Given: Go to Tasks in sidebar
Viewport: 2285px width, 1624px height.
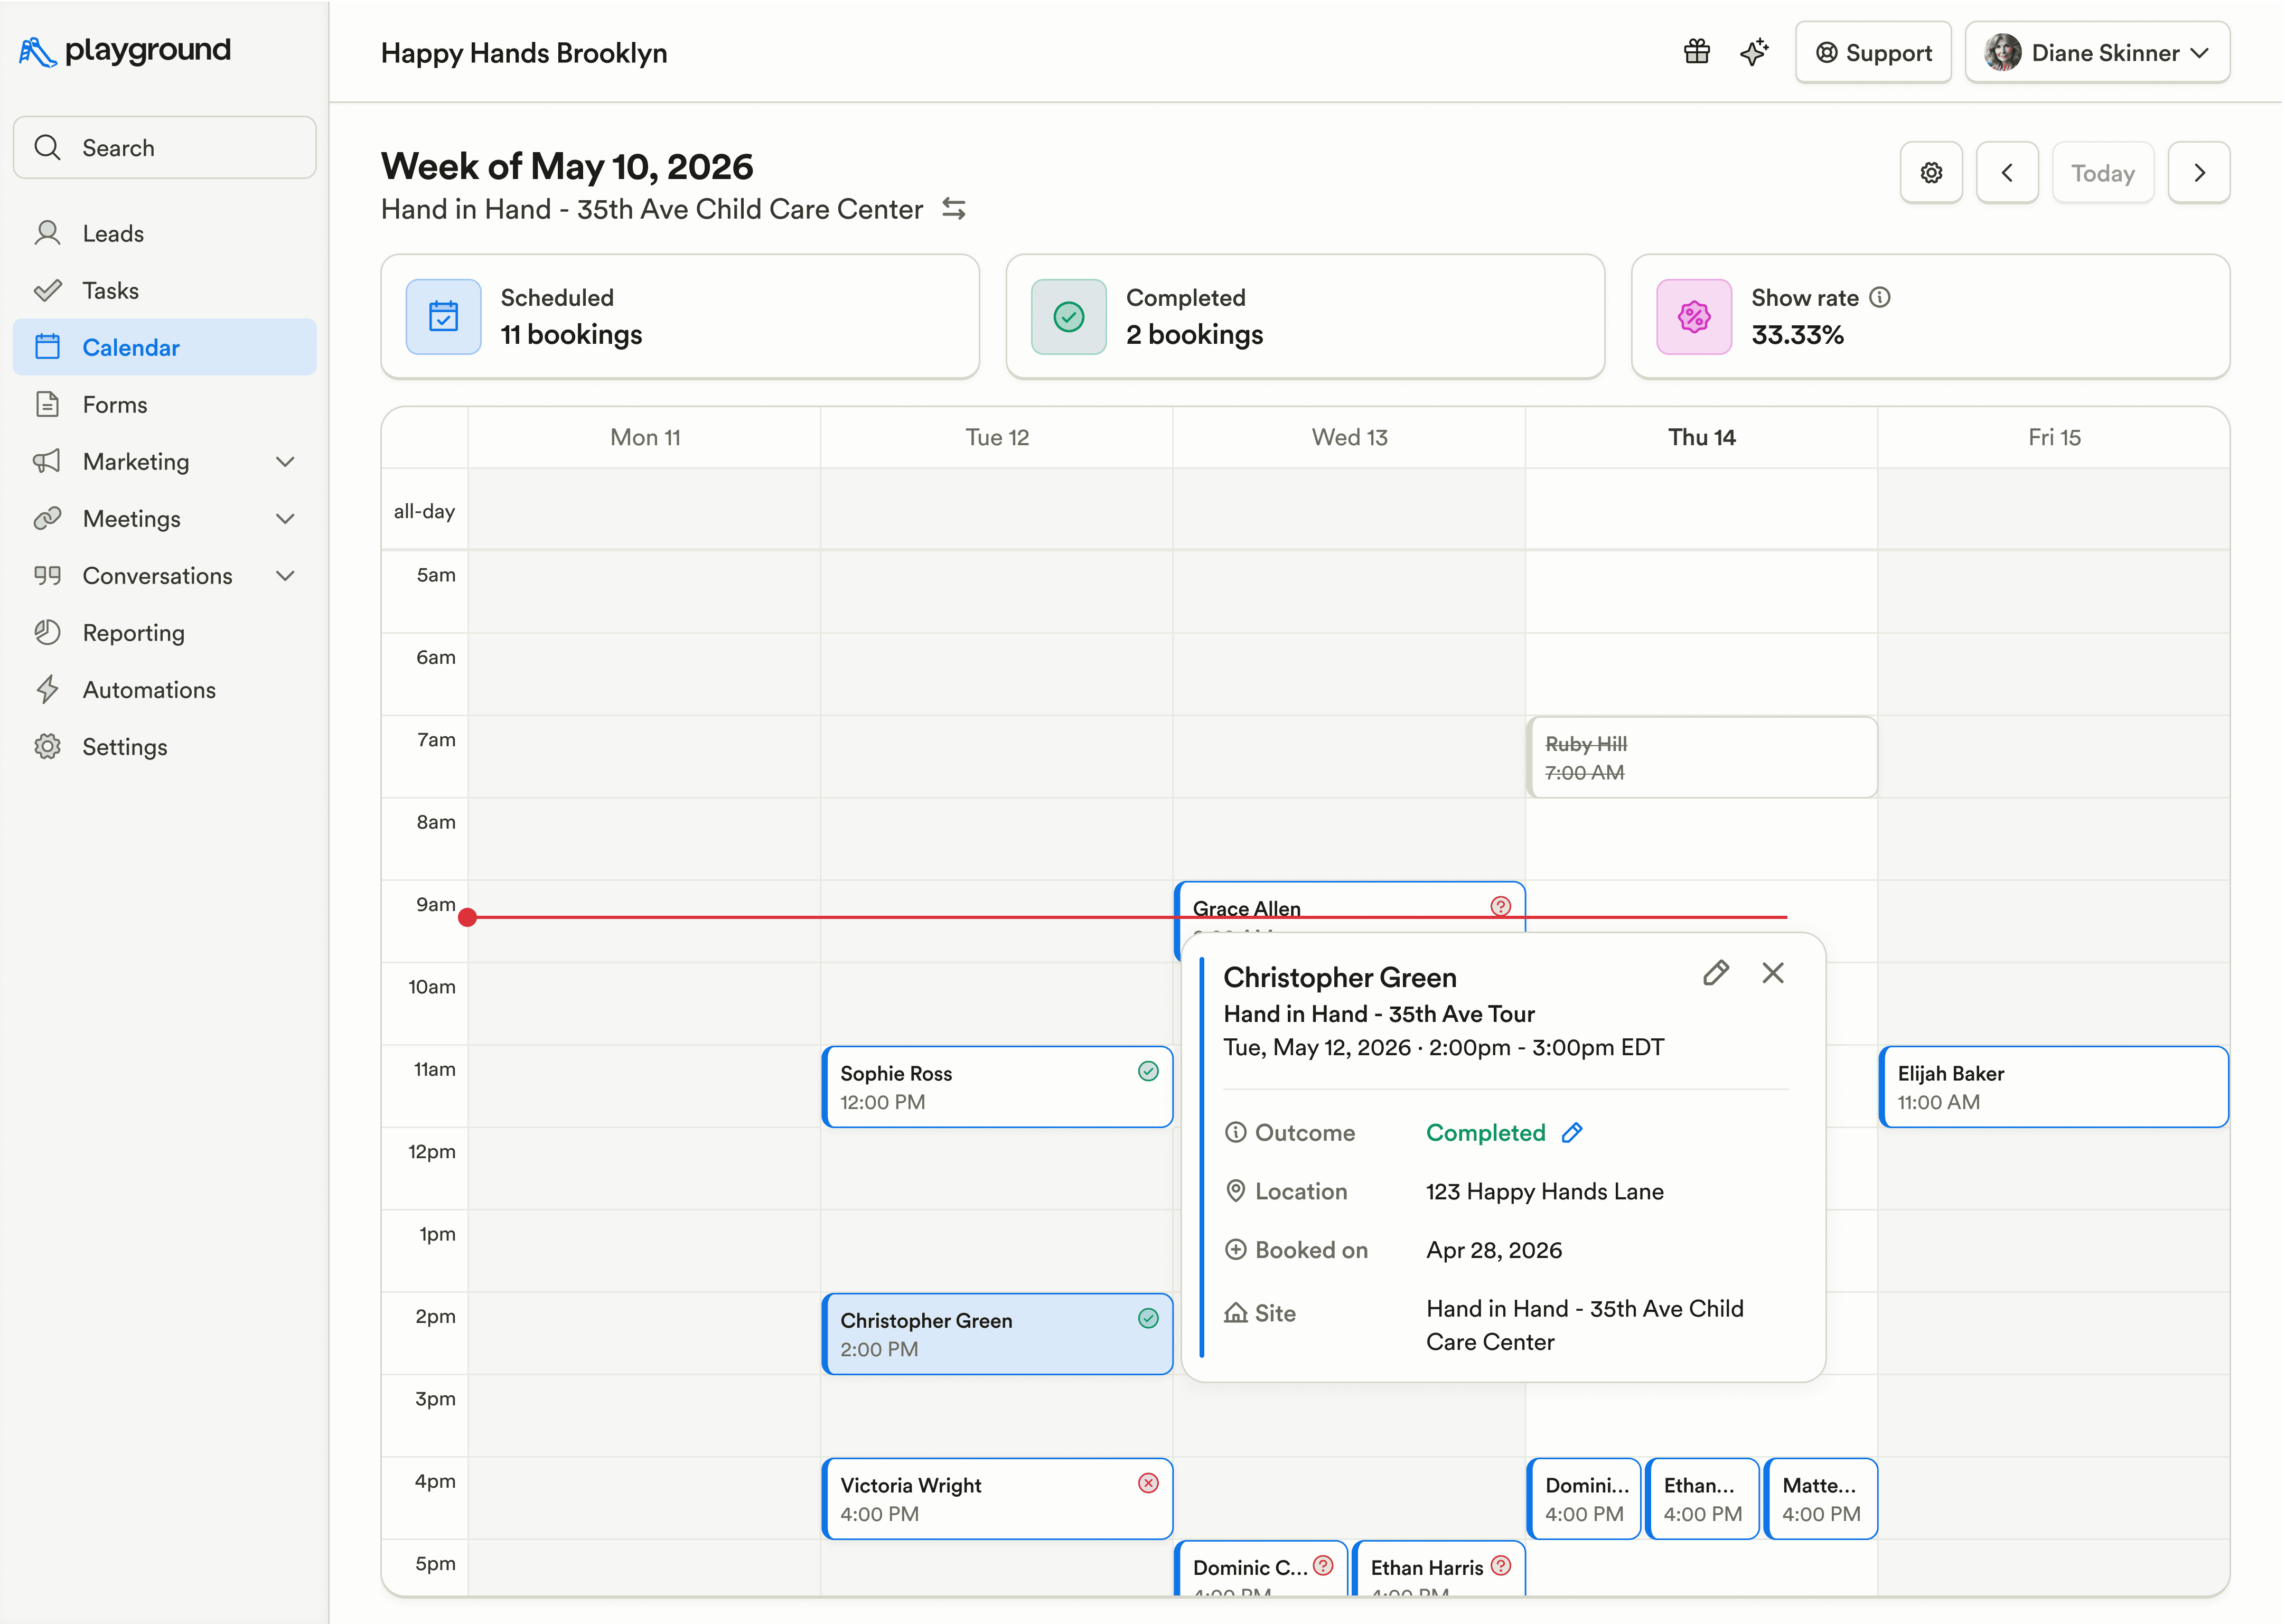Looking at the screenshot, I should tap(165, 291).
